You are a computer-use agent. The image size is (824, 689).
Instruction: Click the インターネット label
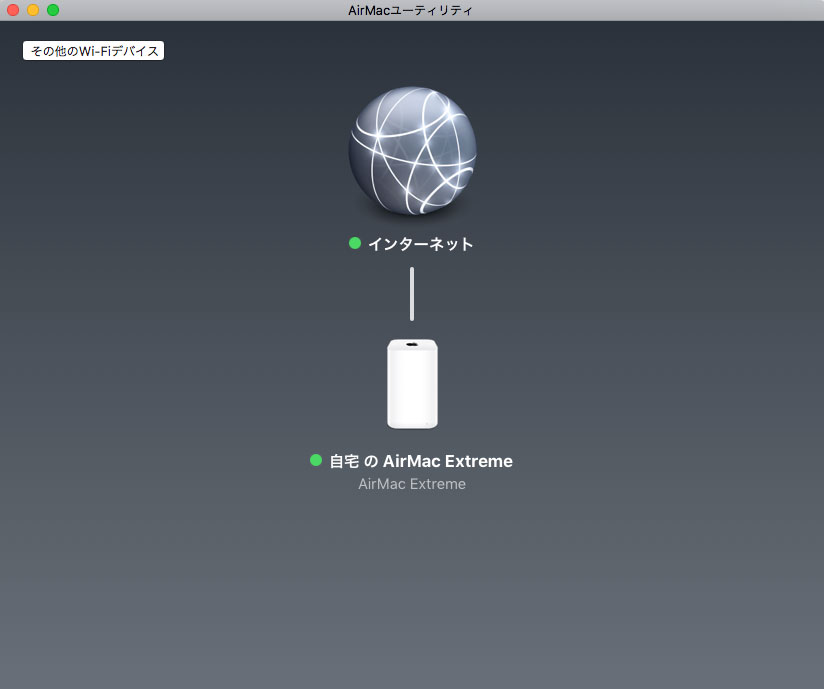click(420, 244)
